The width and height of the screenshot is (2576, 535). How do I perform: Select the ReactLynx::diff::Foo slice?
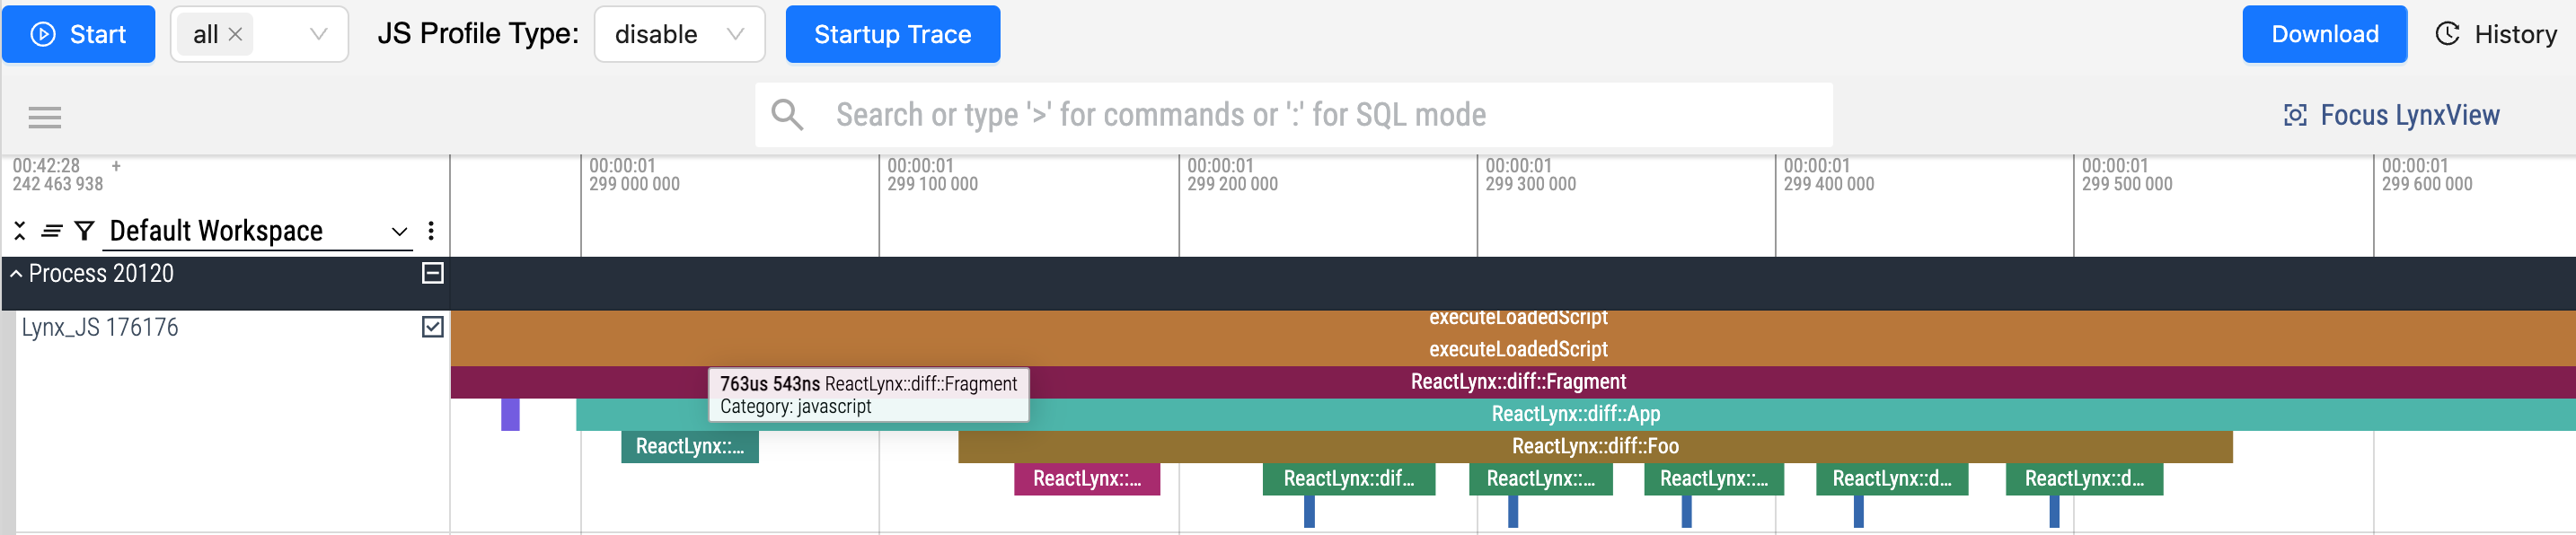pos(1595,446)
